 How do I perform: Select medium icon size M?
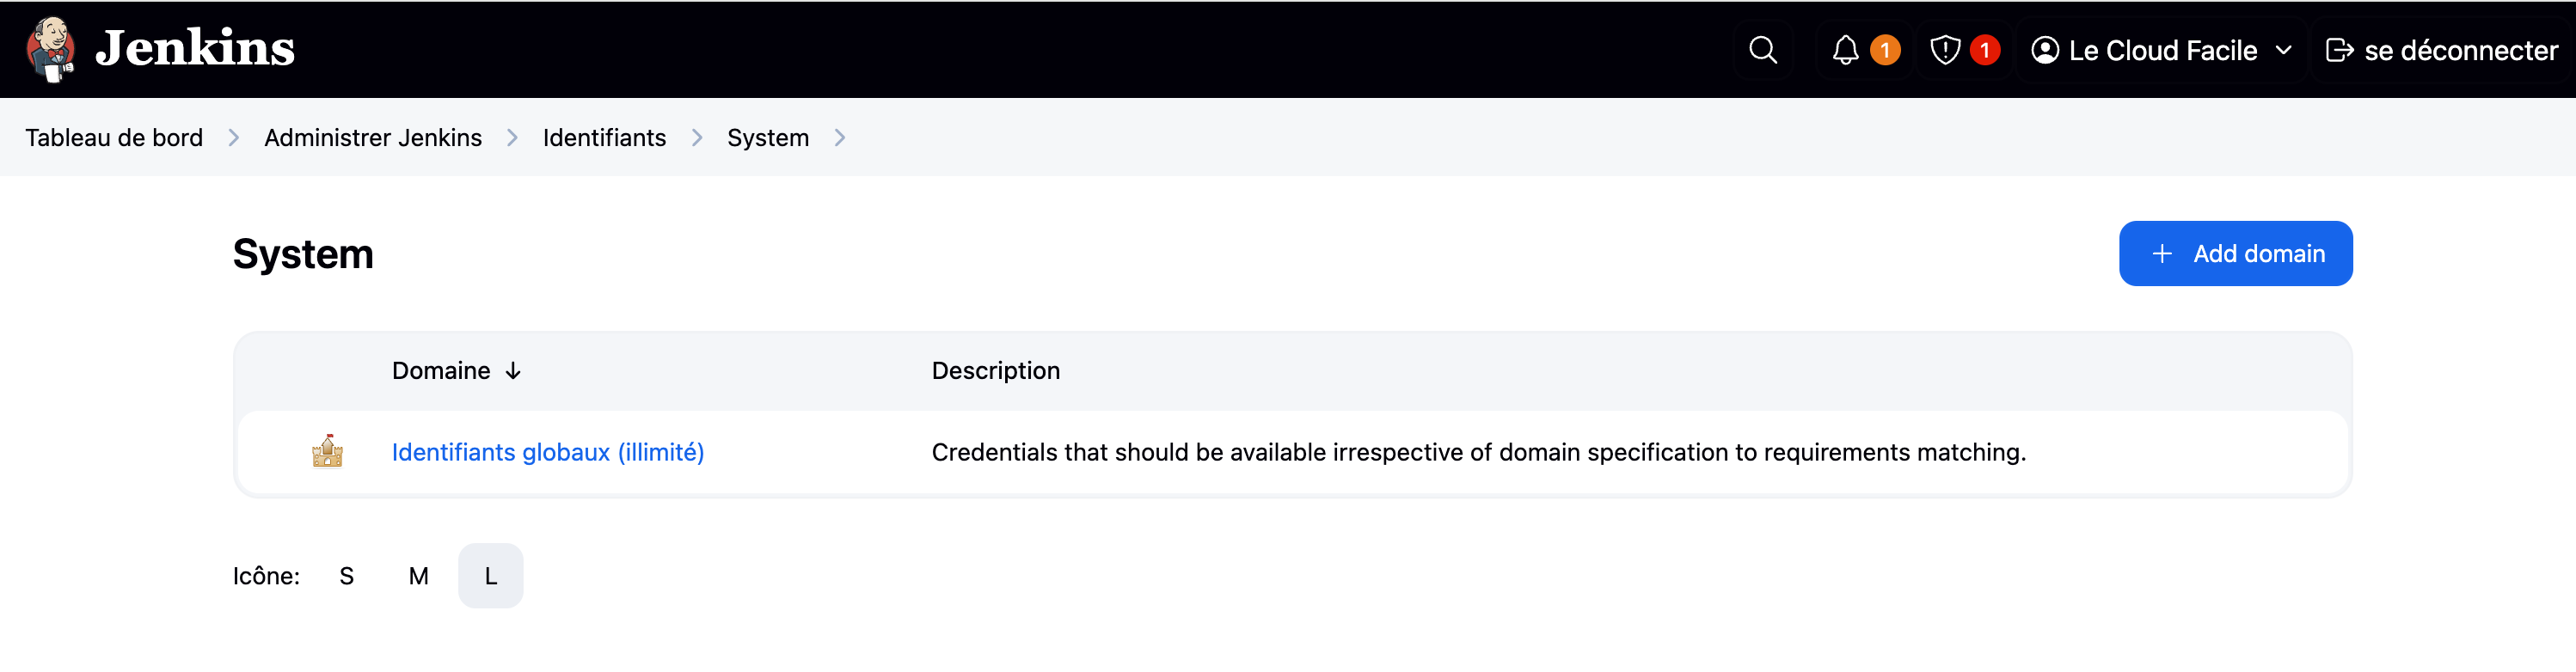(418, 576)
